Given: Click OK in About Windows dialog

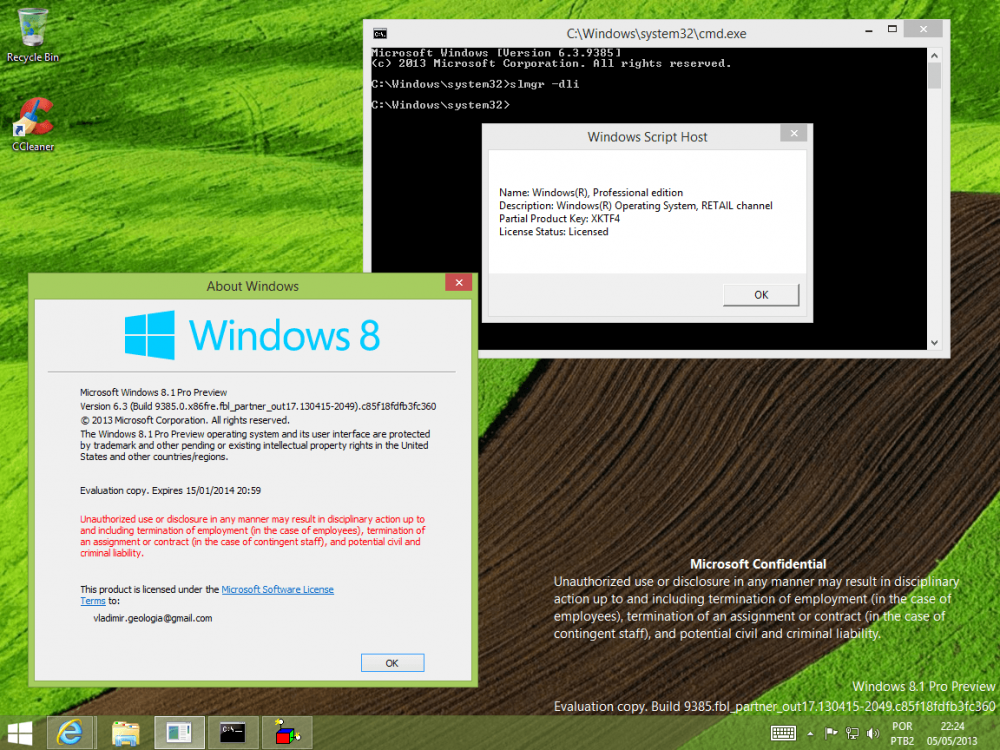Looking at the screenshot, I should (x=392, y=663).
